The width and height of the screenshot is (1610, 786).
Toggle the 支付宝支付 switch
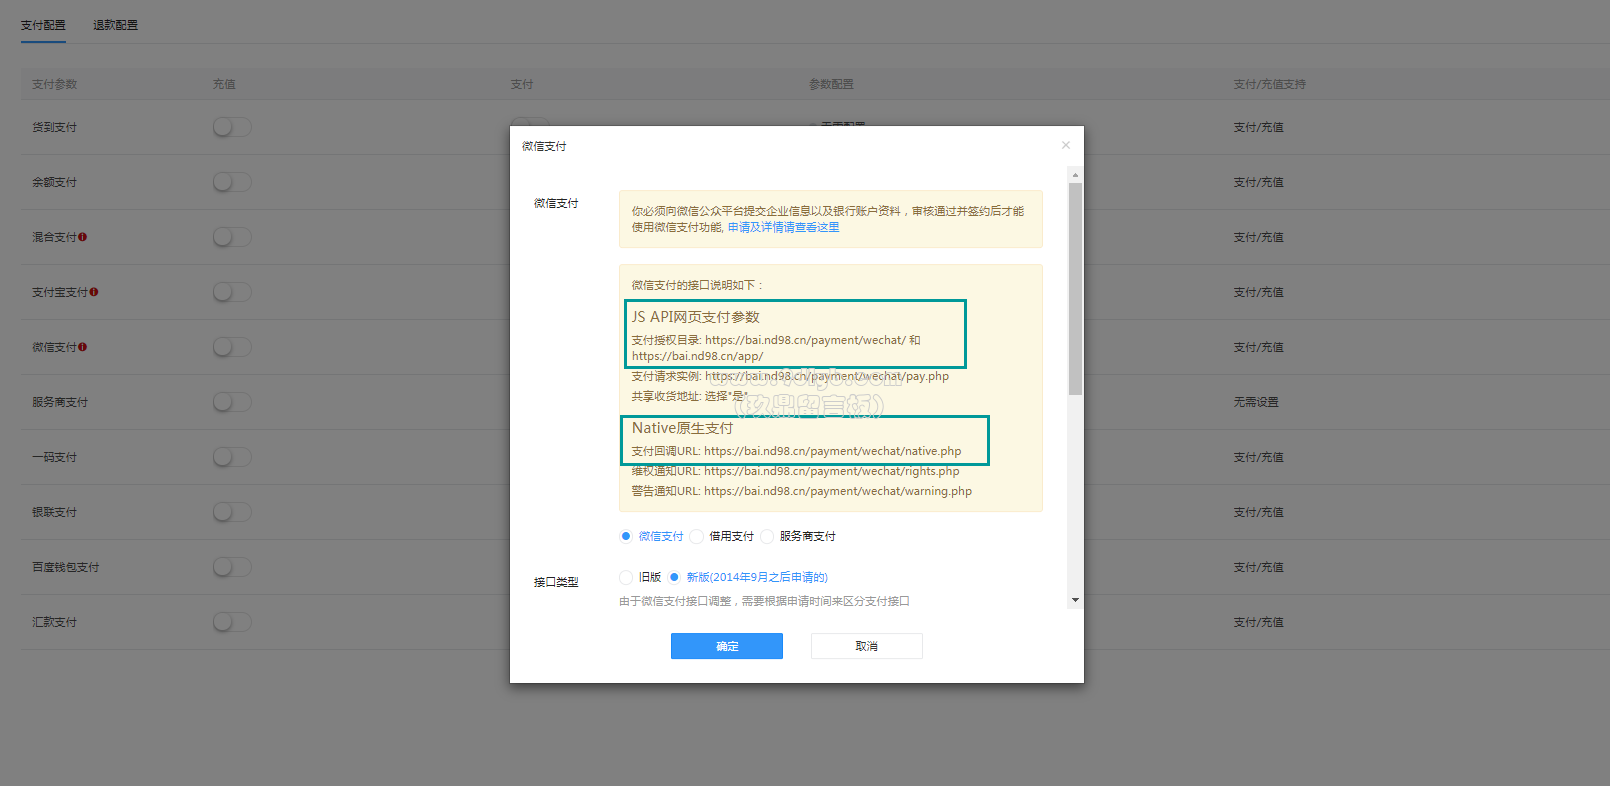pyautogui.click(x=232, y=292)
